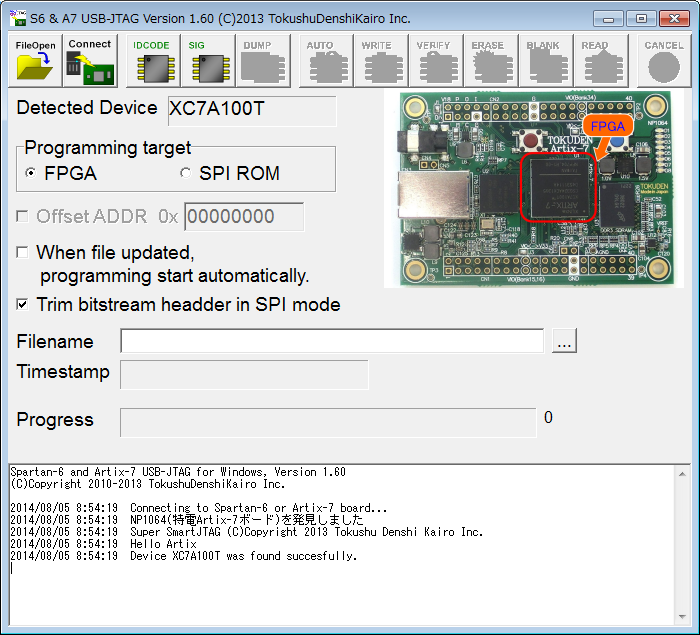The image size is (700, 635).
Task: Select FPGA as programming target
Action: [x=31, y=174]
